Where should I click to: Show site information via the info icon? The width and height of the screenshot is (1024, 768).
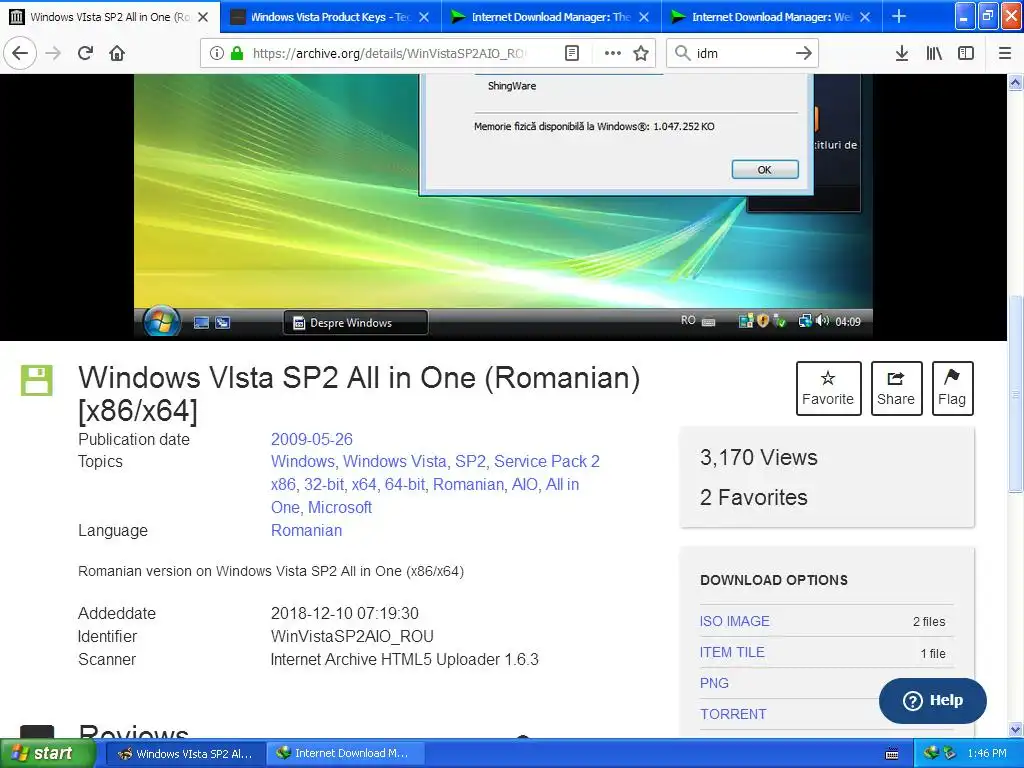pos(216,53)
